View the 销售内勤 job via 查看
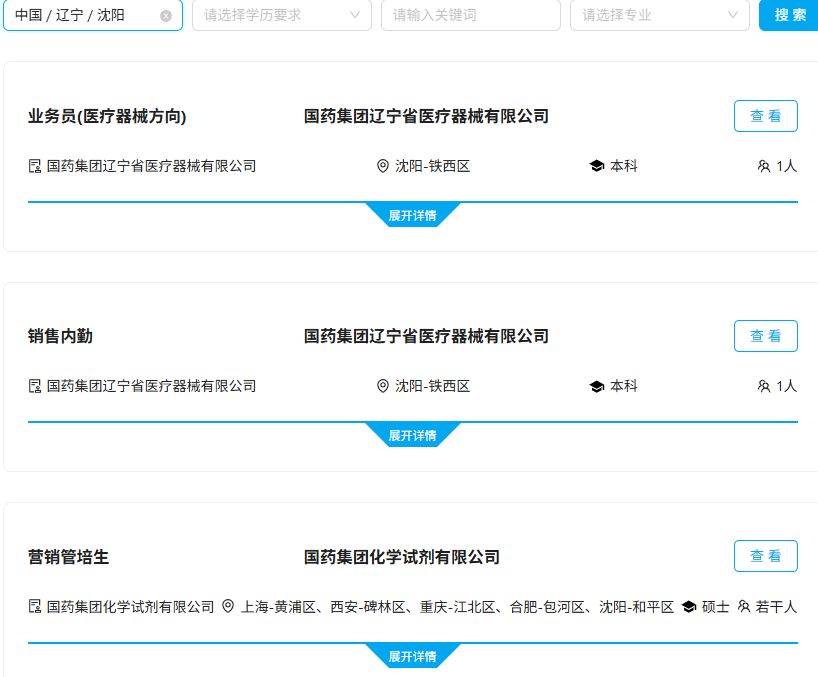818x677 pixels. click(765, 336)
